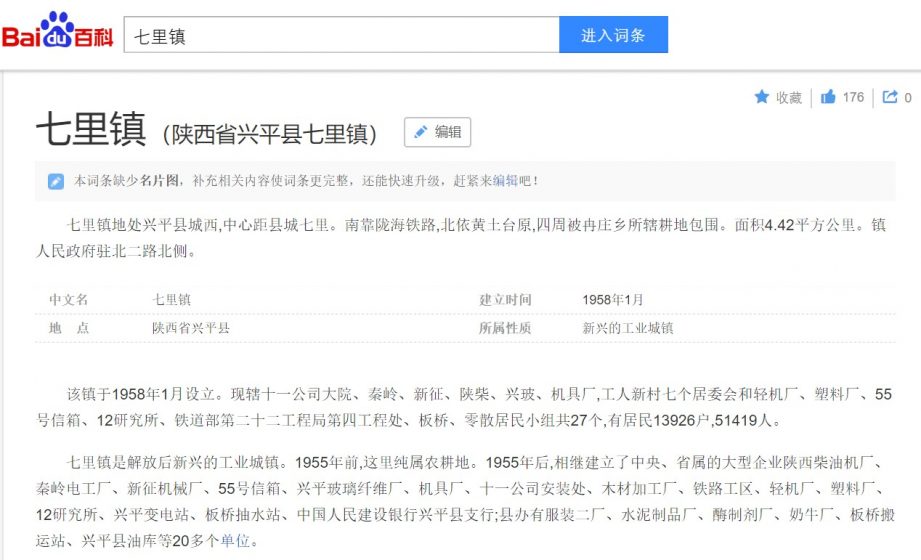
Task: Click the 建立时间 value 1958年1月
Action: tap(613, 300)
